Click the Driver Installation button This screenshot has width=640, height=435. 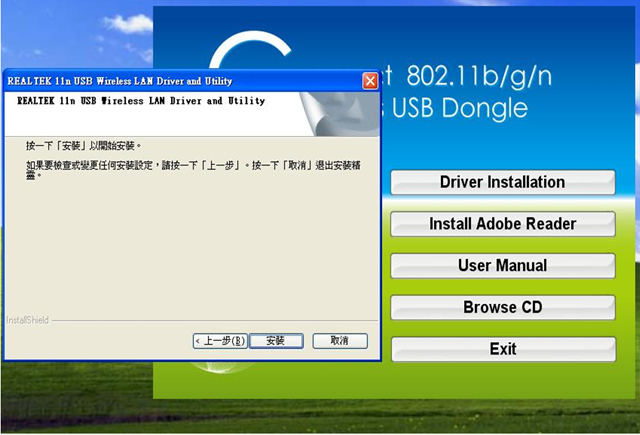[502, 182]
